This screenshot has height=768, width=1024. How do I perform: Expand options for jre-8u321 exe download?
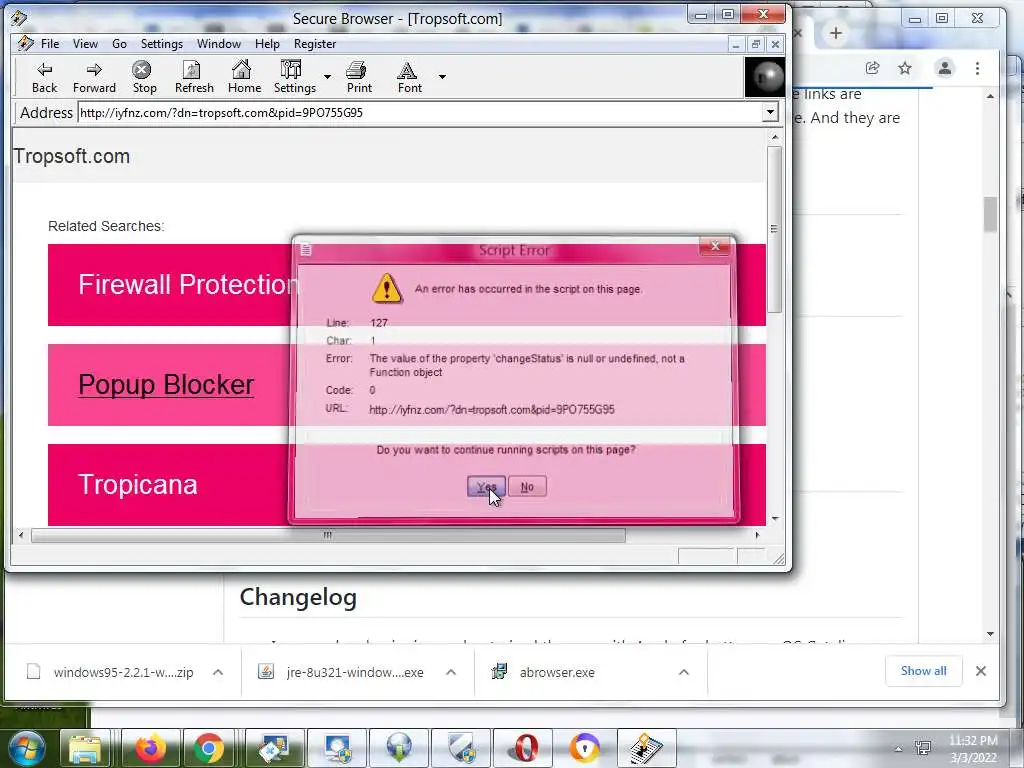(451, 672)
